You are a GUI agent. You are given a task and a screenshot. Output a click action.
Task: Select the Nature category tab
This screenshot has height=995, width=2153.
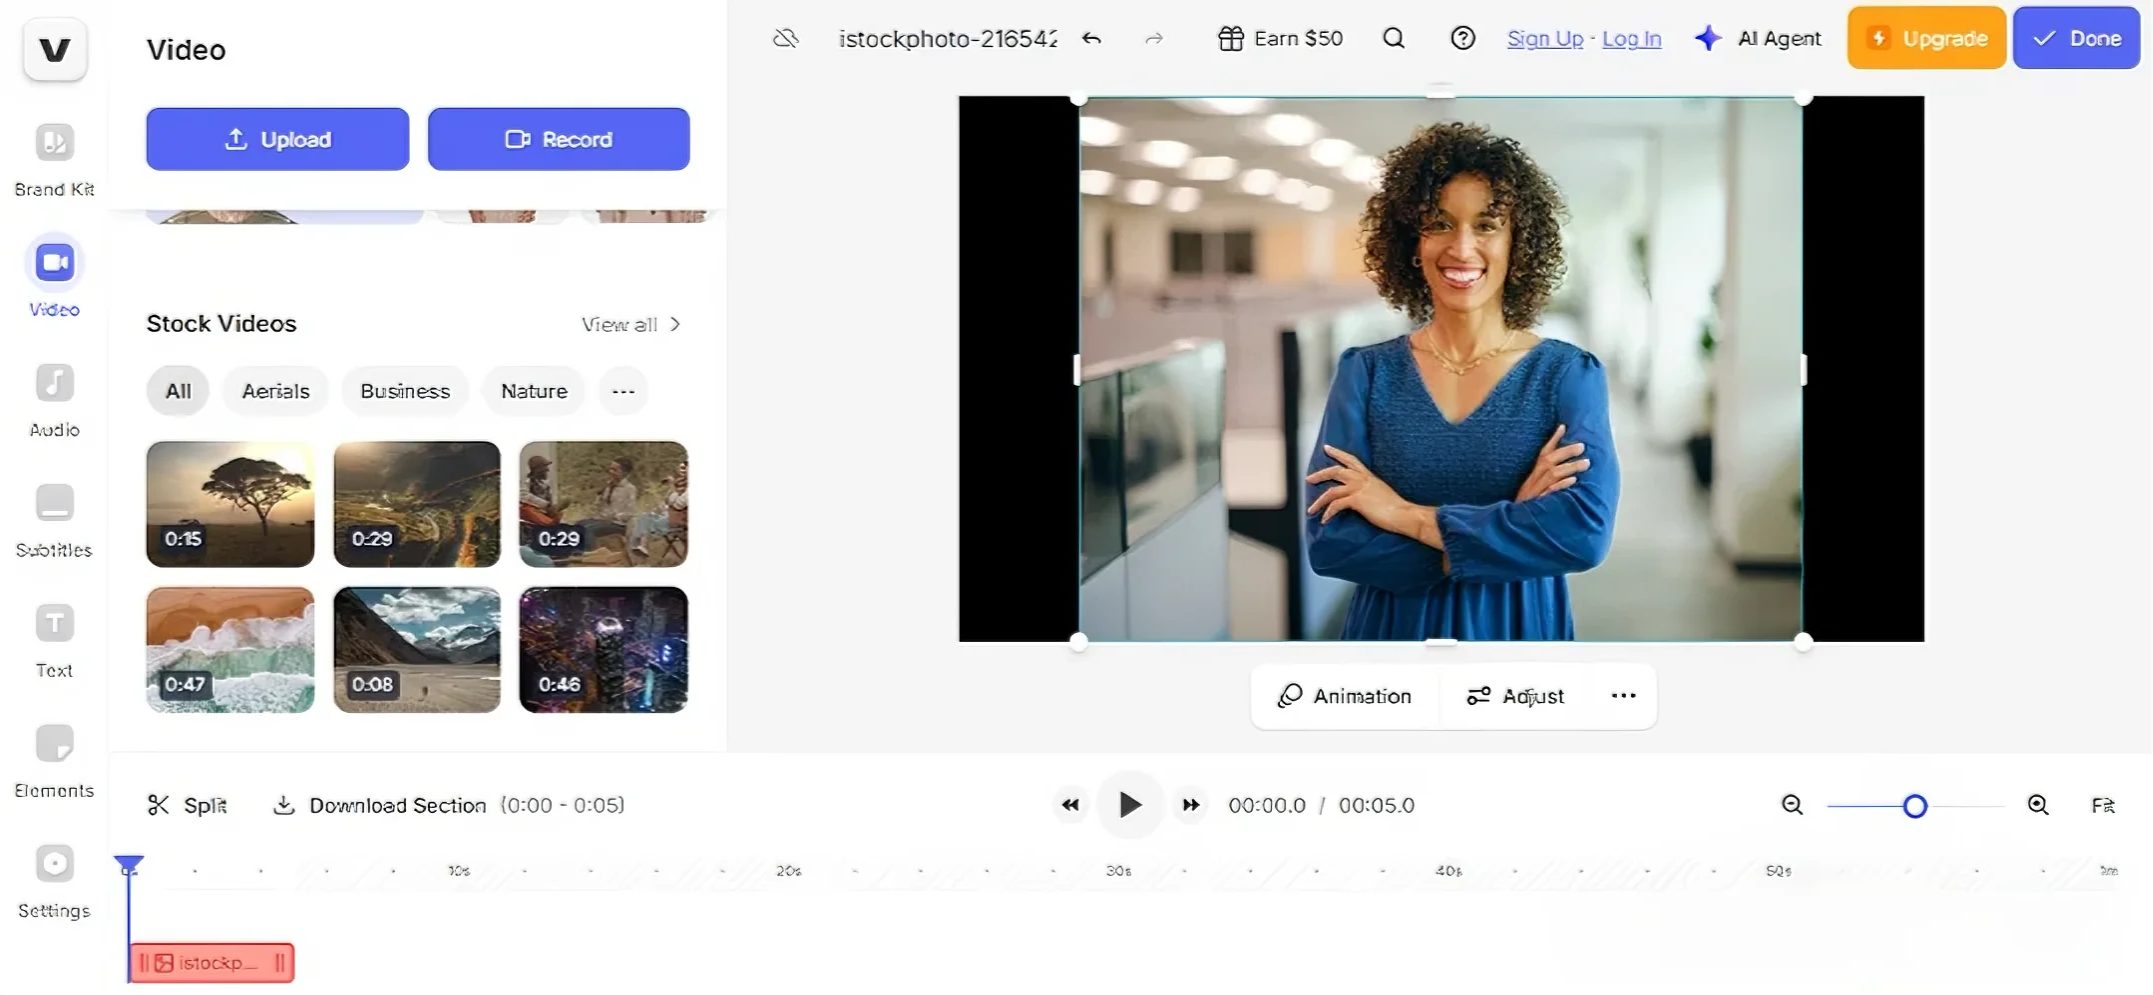[x=533, y=391]
